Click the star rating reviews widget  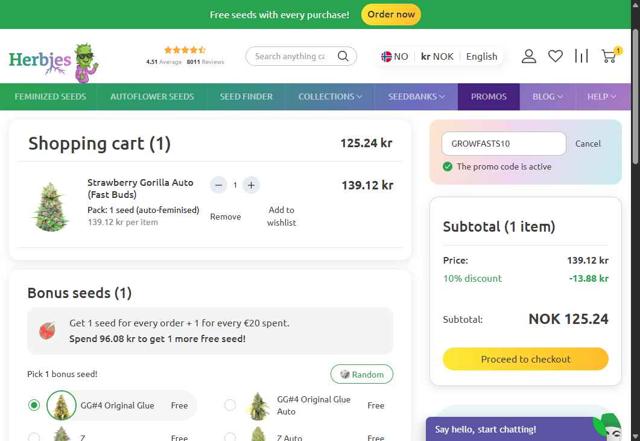[x=185, y=56]
